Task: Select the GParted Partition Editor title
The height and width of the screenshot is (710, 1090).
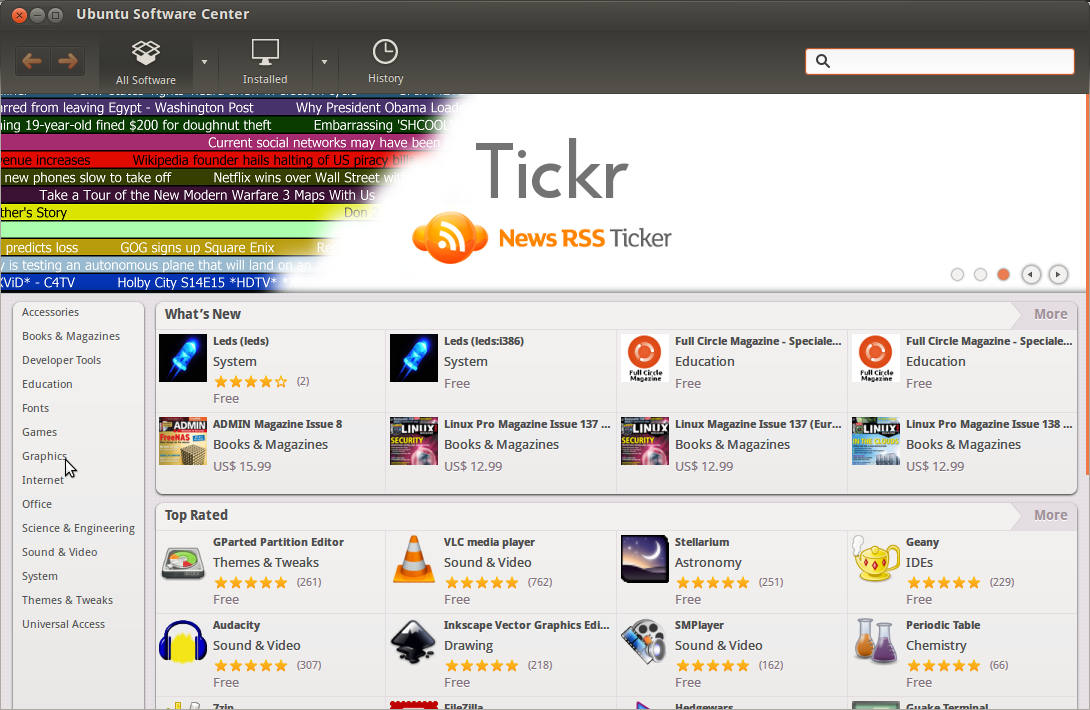Action: (278, 542)
